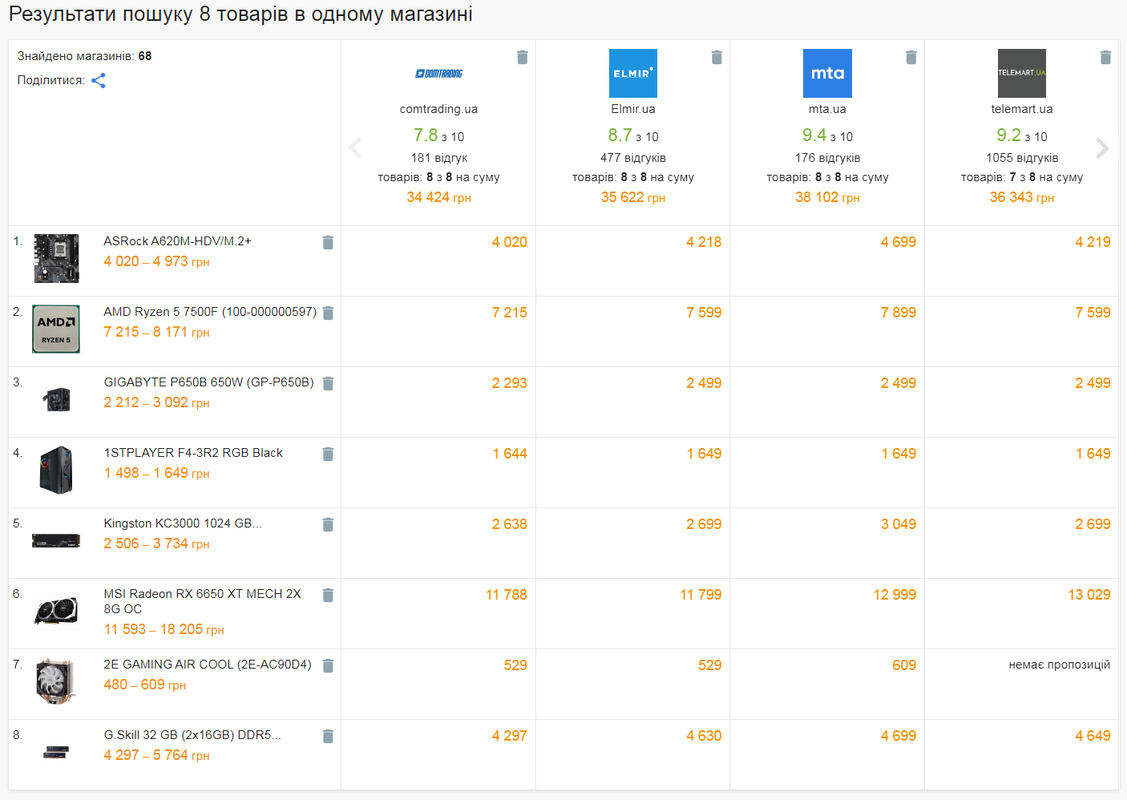This screenshot has height=800, width=1127.
Task: Delete 1STPLAYER F4-3R2 RGB Black from list
Action: (328, 454)
